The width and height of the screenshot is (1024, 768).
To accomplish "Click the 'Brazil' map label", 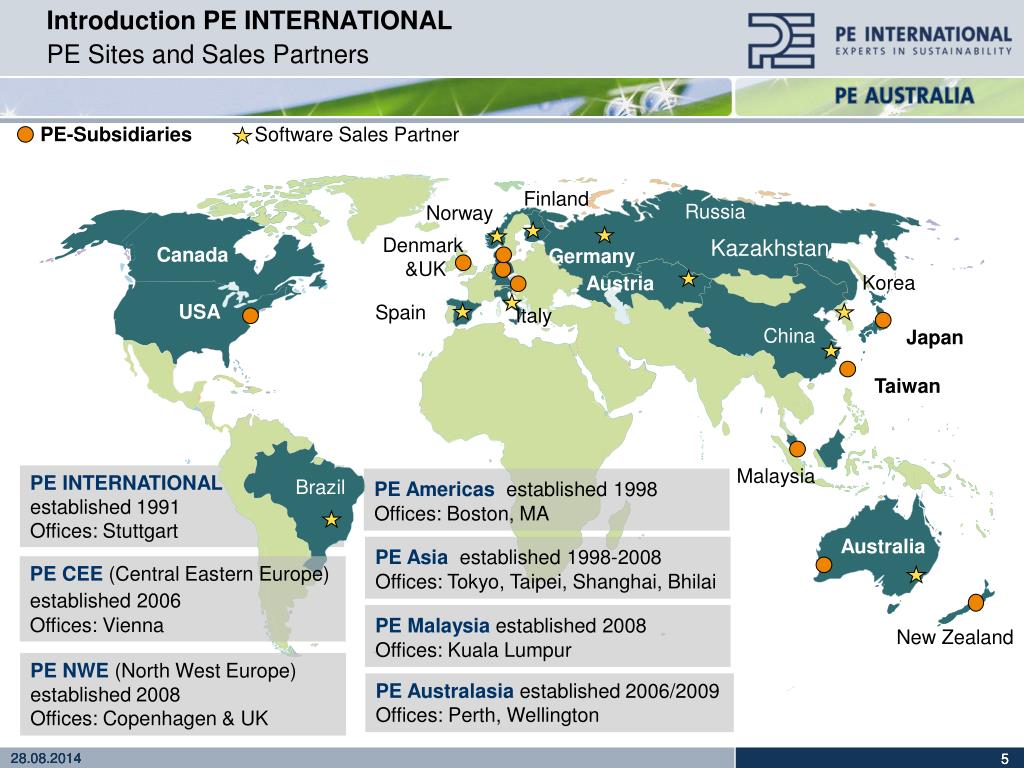I will pyautogui.click(x=320, y=487).
